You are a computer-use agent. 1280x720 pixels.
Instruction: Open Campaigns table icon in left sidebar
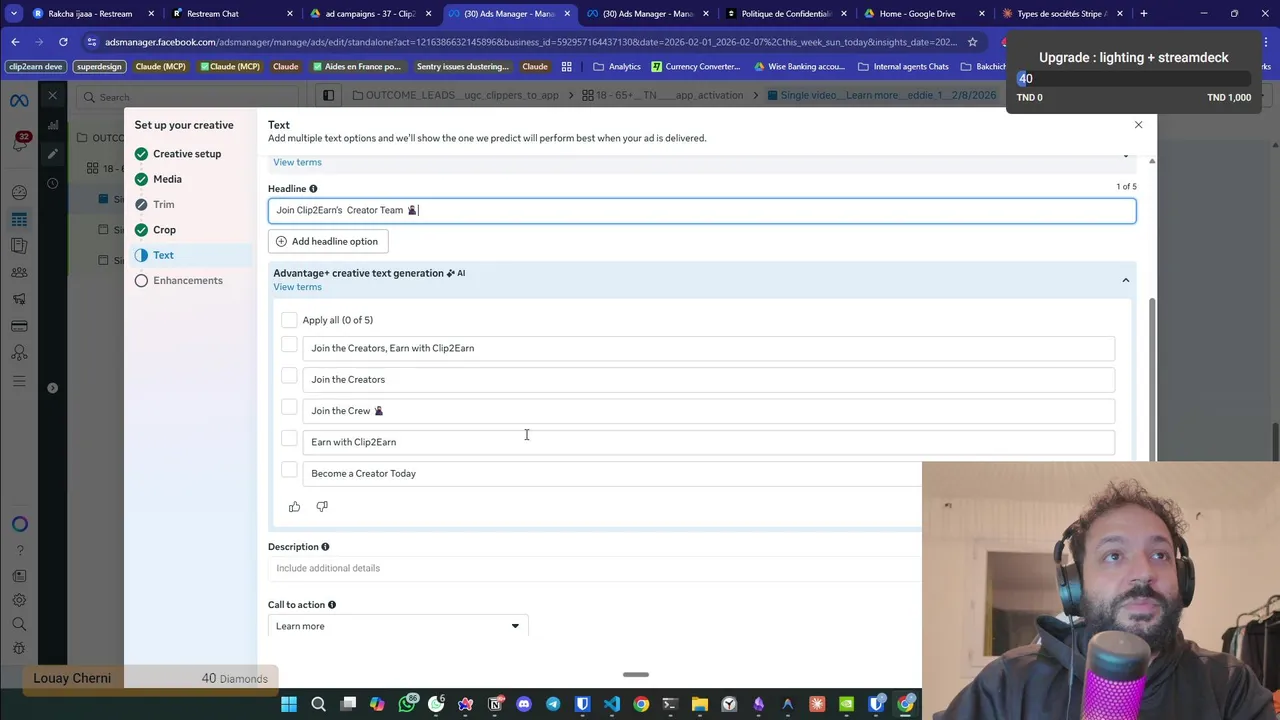tap(19, 220)
